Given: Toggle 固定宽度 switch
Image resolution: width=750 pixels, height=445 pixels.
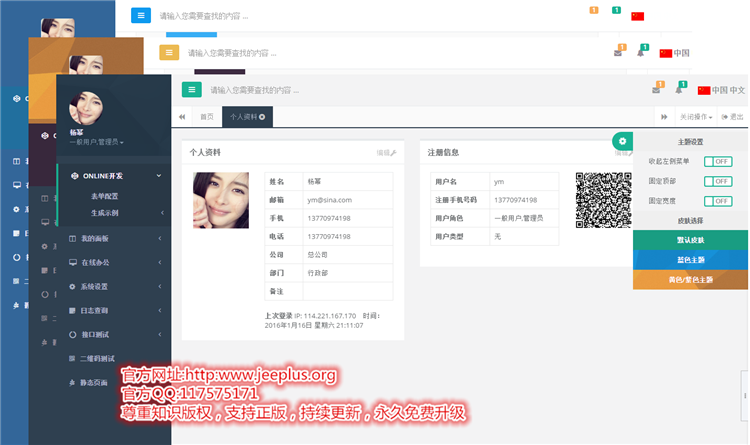Looking at the screenshot, I should point(718,201).
